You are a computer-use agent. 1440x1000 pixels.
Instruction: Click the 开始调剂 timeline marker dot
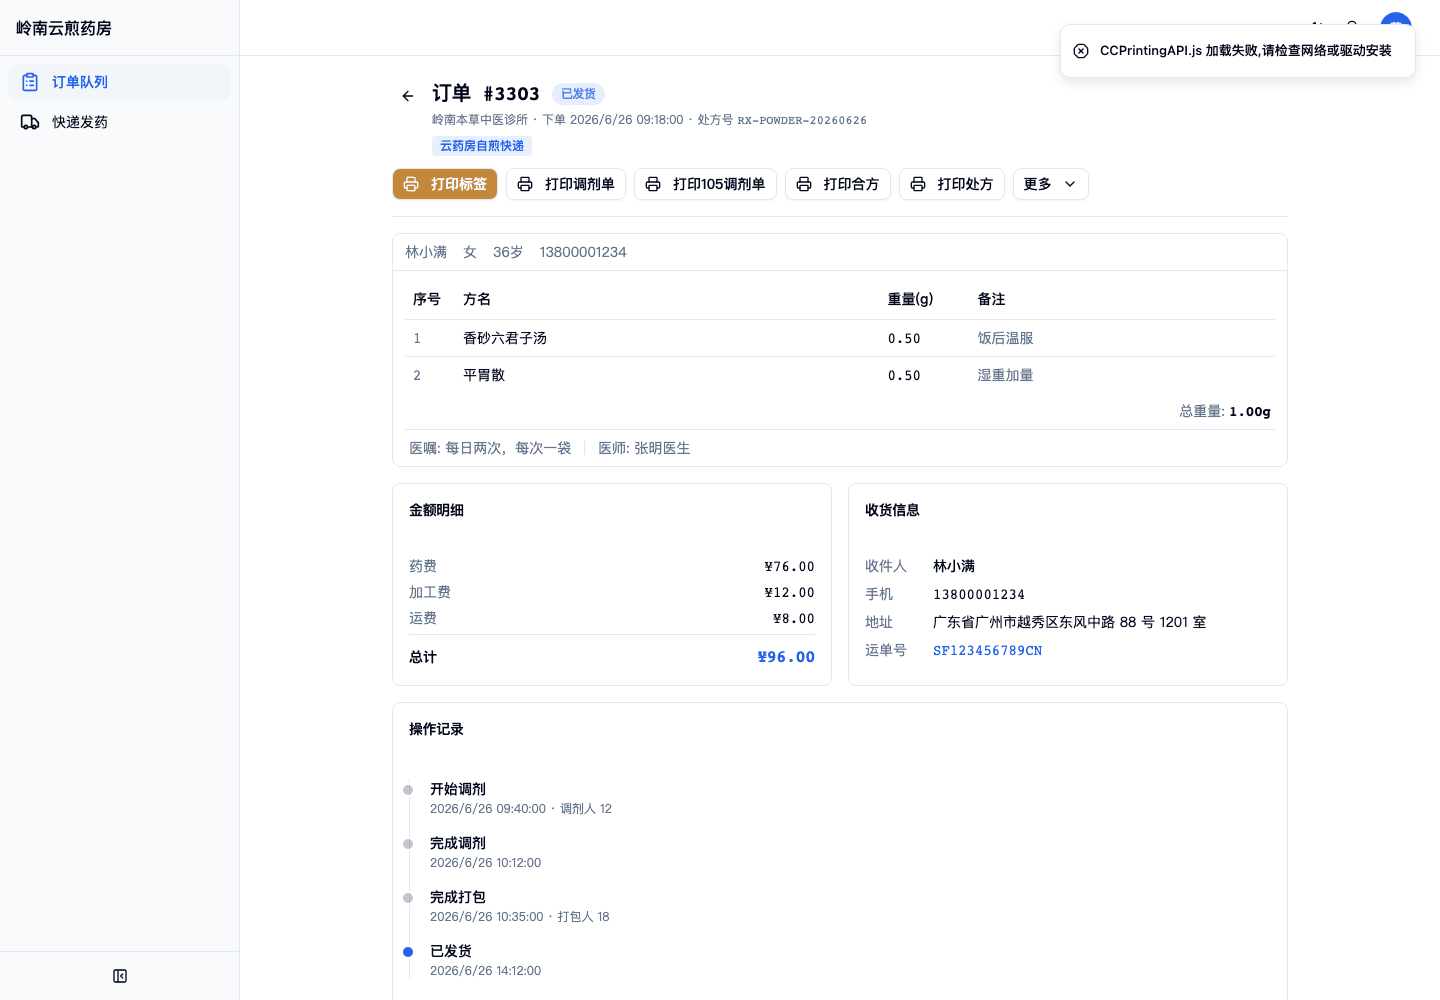pyautogui.click(x=408, y=790)
